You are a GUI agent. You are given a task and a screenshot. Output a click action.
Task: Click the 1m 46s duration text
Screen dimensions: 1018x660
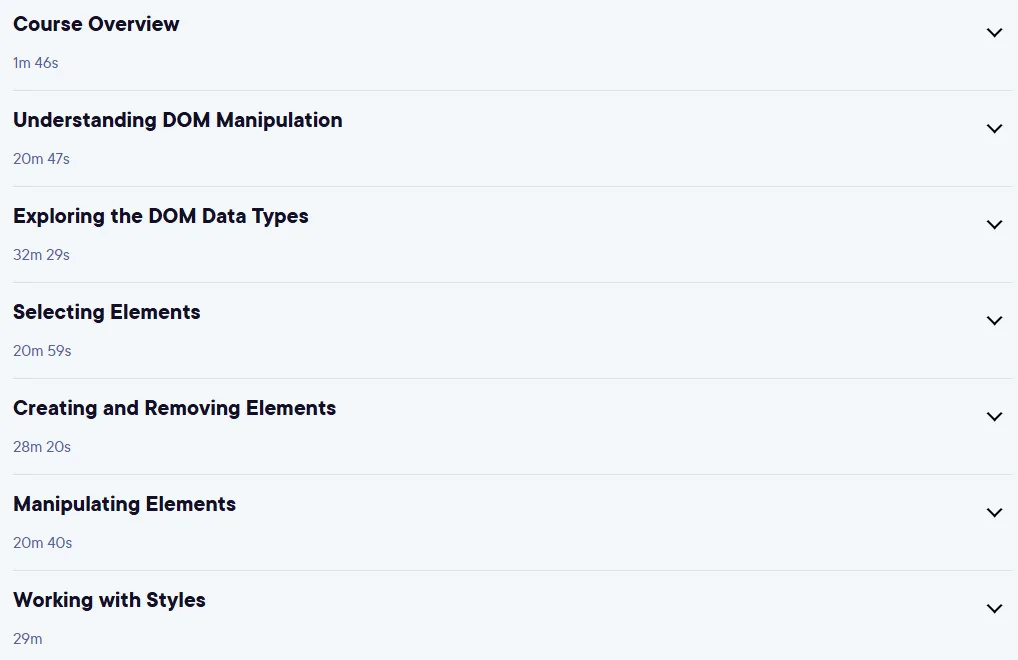pyautogui.click(x=36, y=63)
